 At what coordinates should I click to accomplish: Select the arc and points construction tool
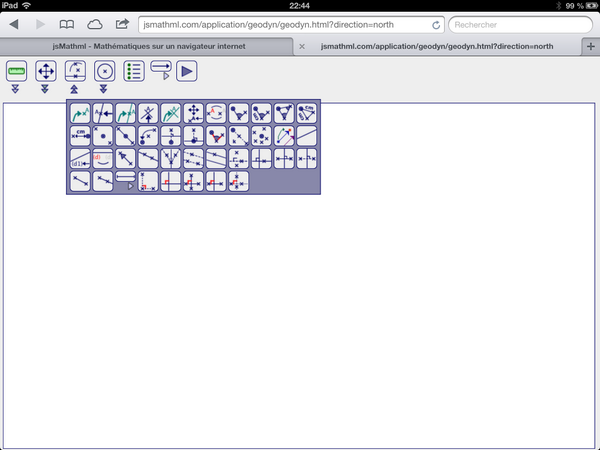tap(75, 71)
